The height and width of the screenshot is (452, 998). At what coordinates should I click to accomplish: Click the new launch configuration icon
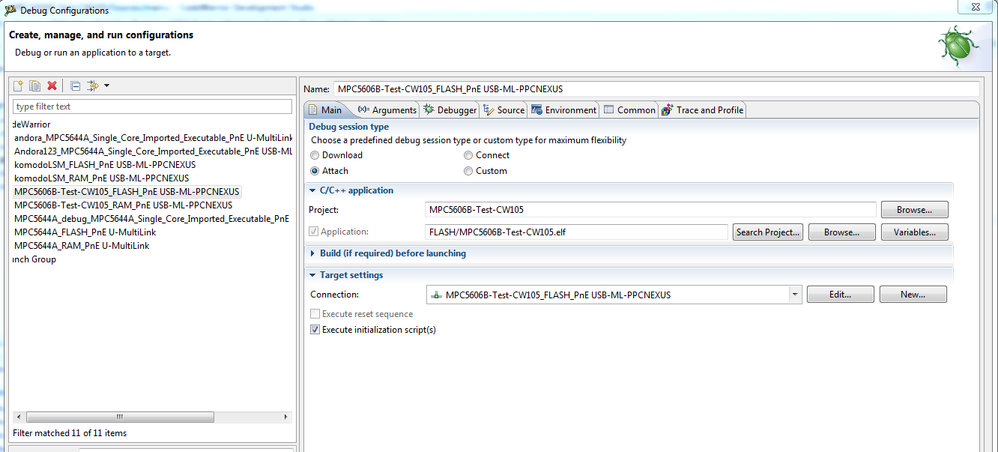19,86
